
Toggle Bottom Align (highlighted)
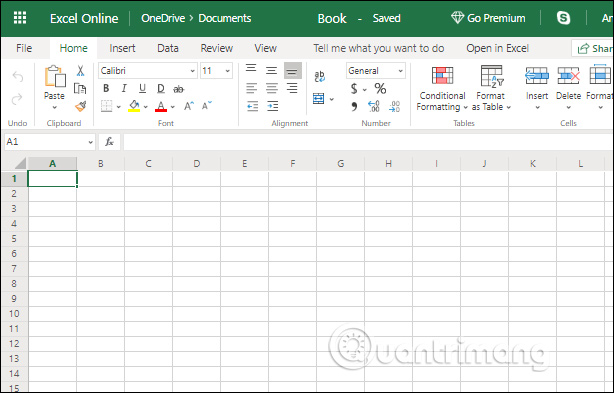coord(293,71)
